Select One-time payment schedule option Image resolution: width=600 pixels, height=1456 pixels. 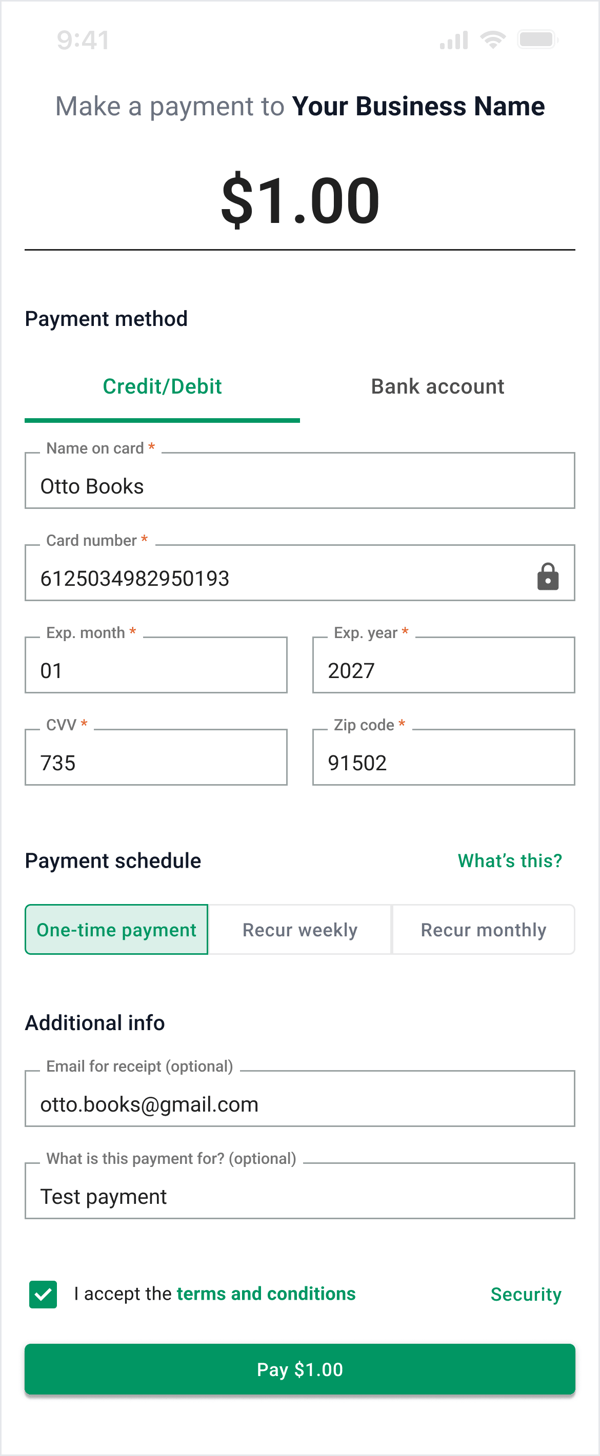117,930
